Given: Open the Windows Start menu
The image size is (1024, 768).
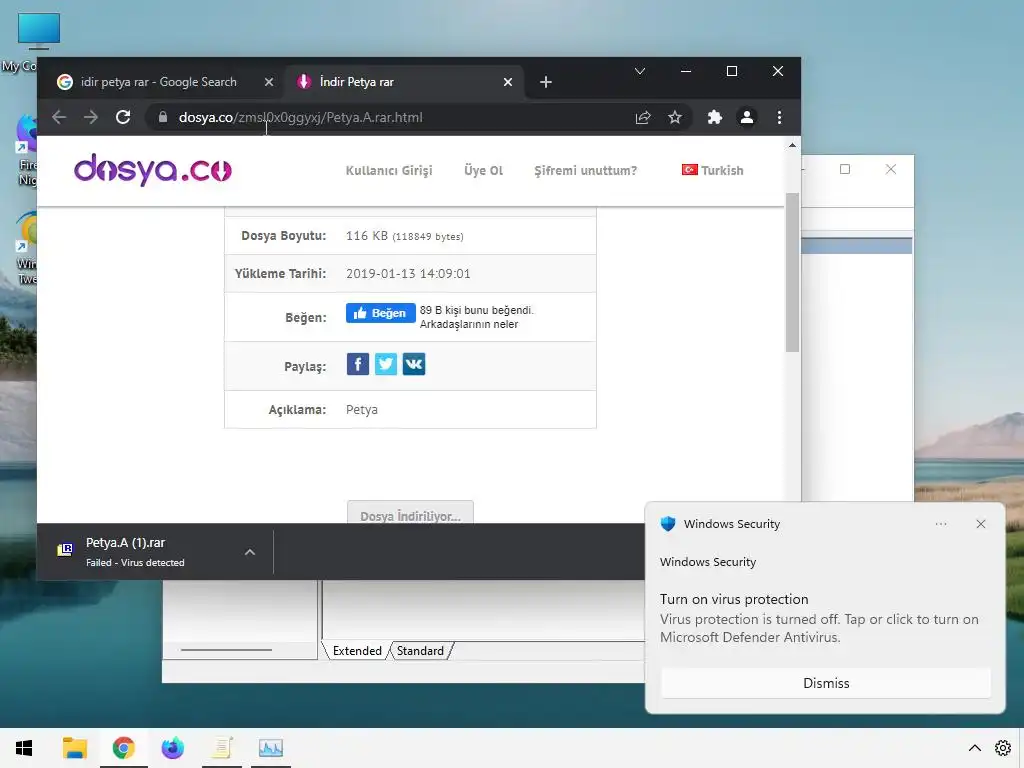Looking at the screenshot, I should coord(24,748).
